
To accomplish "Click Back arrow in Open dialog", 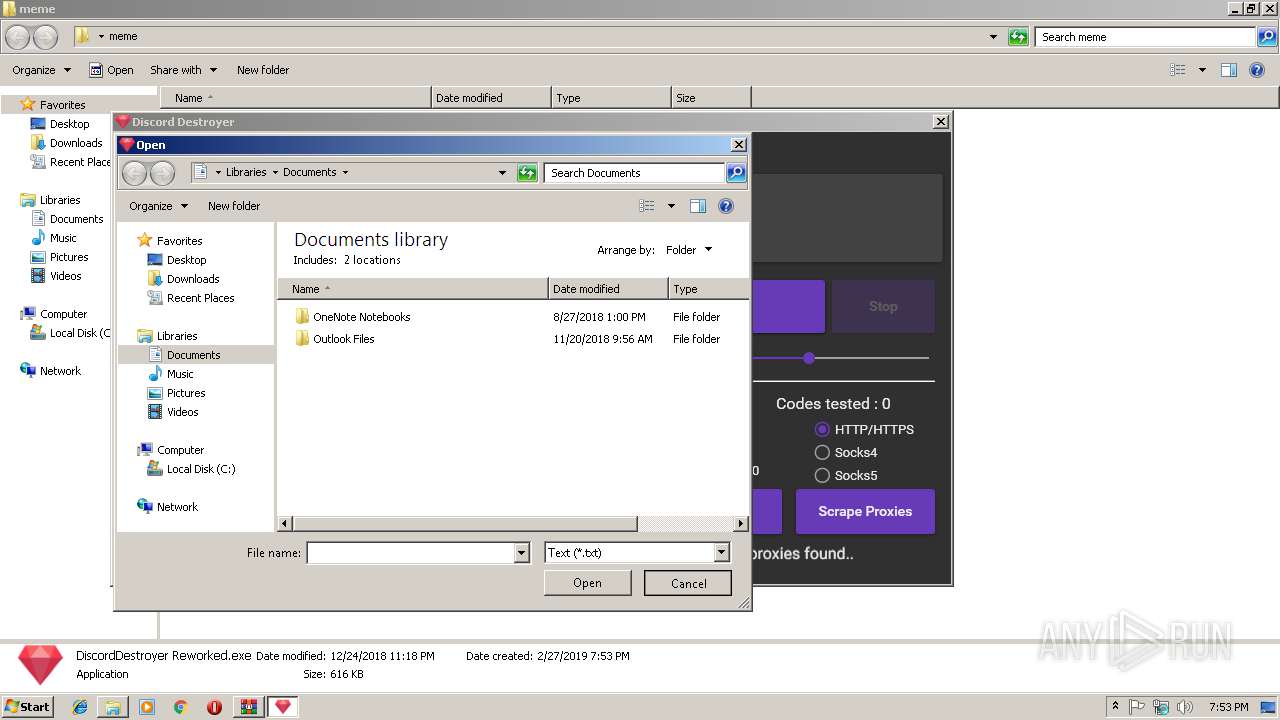I will coord(134,173).
